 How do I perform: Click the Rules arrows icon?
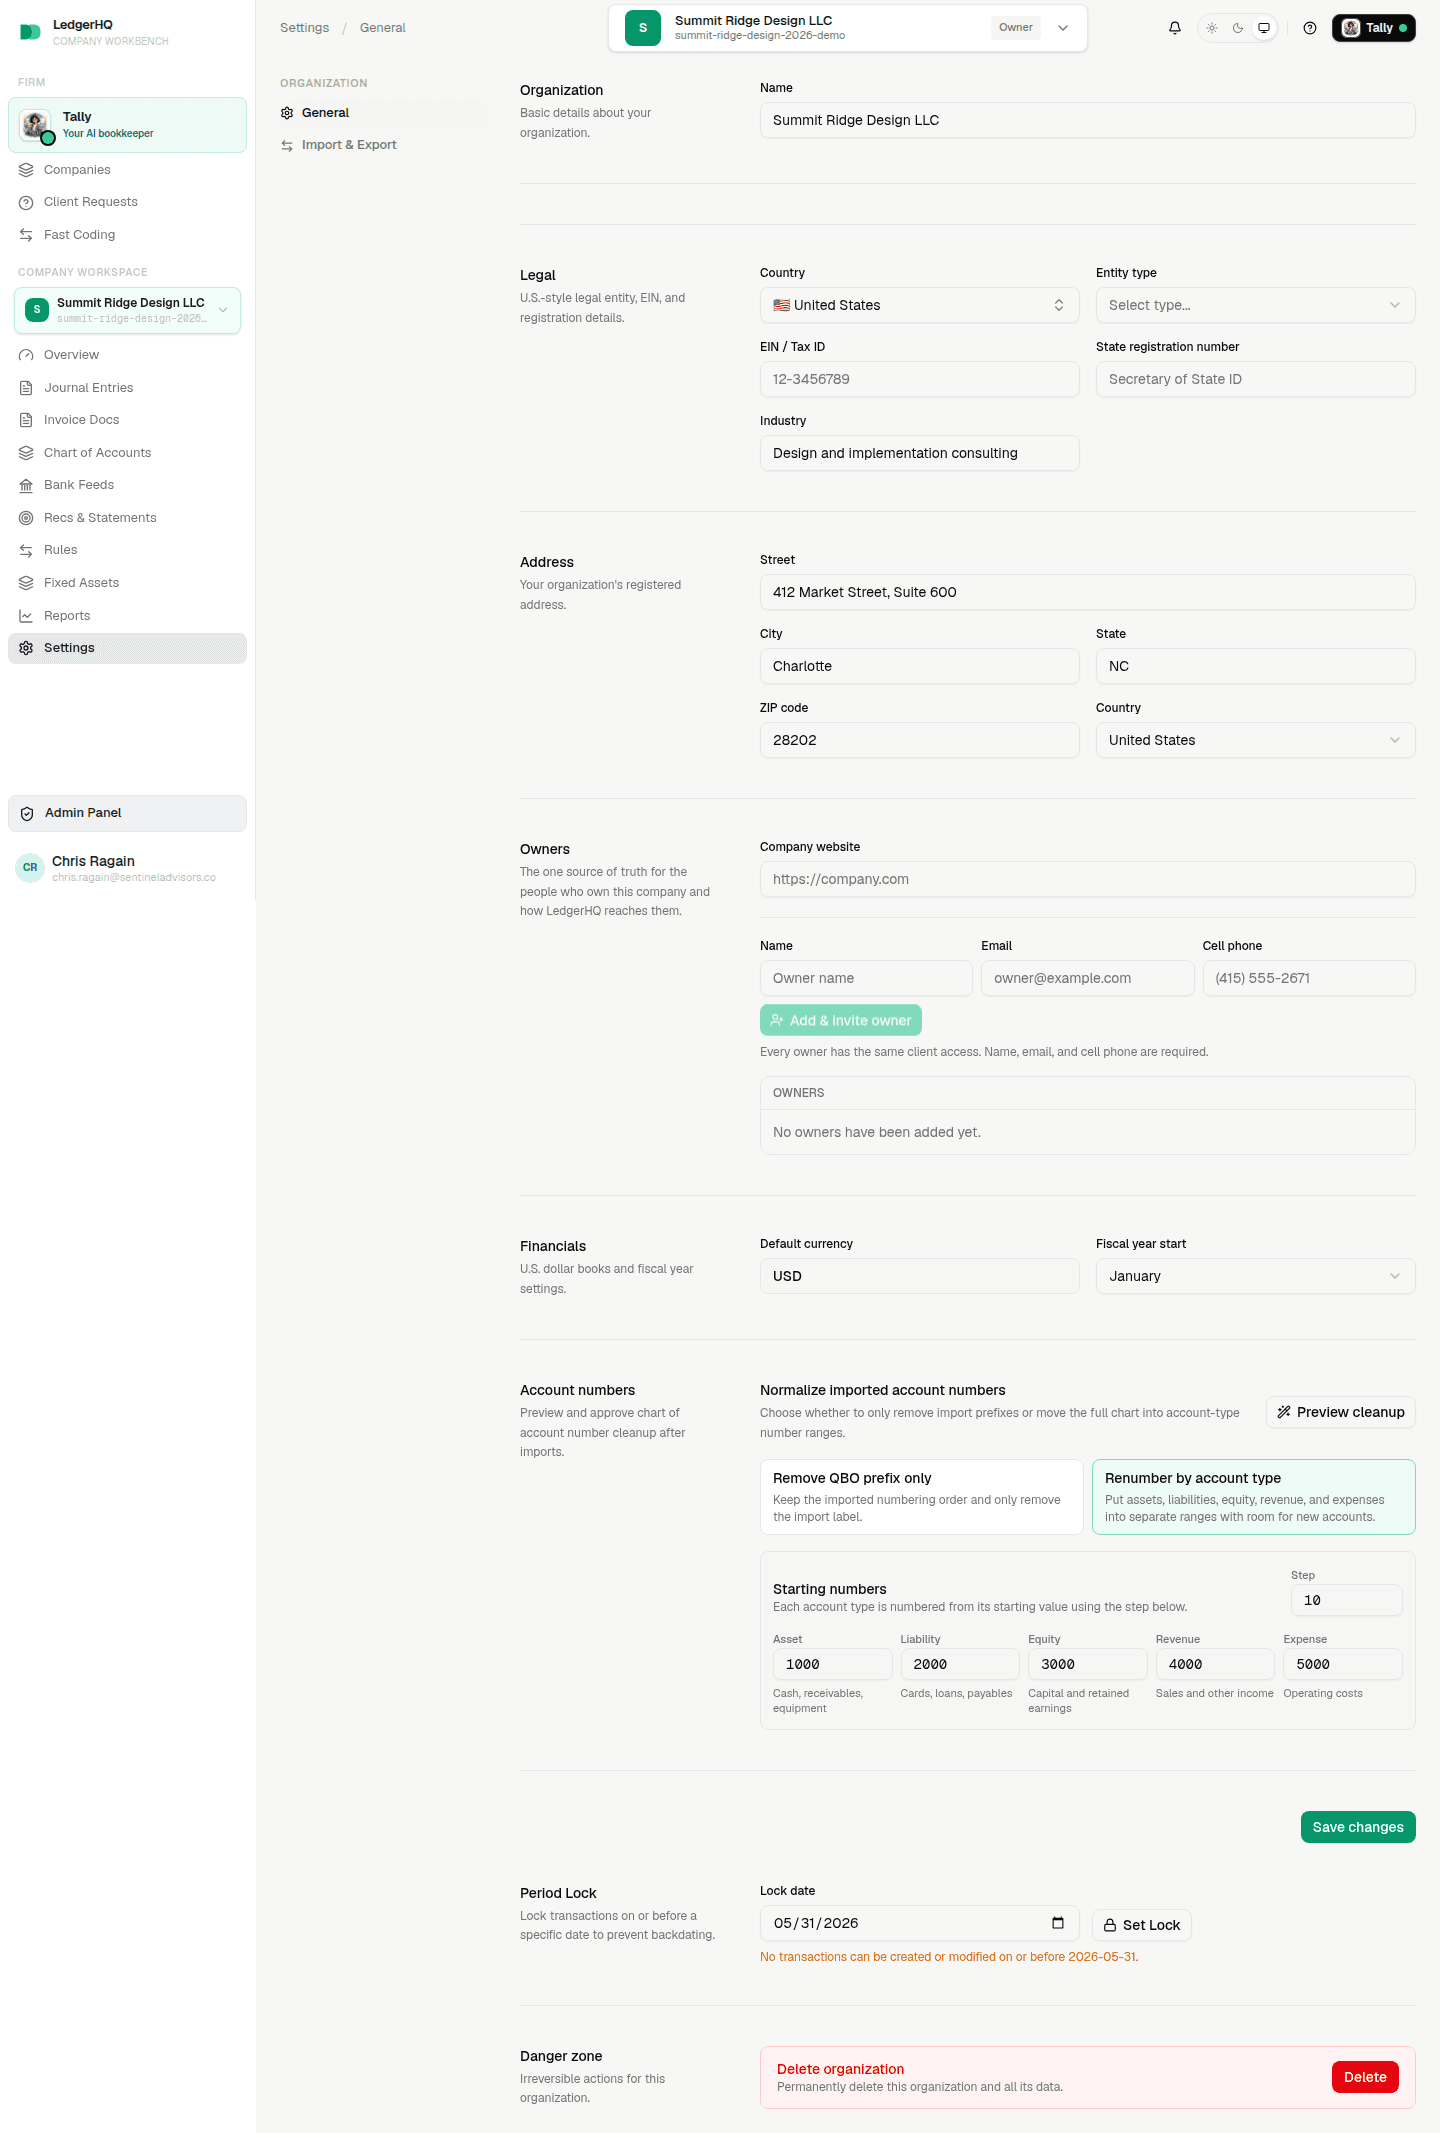[x=26, y=550]
